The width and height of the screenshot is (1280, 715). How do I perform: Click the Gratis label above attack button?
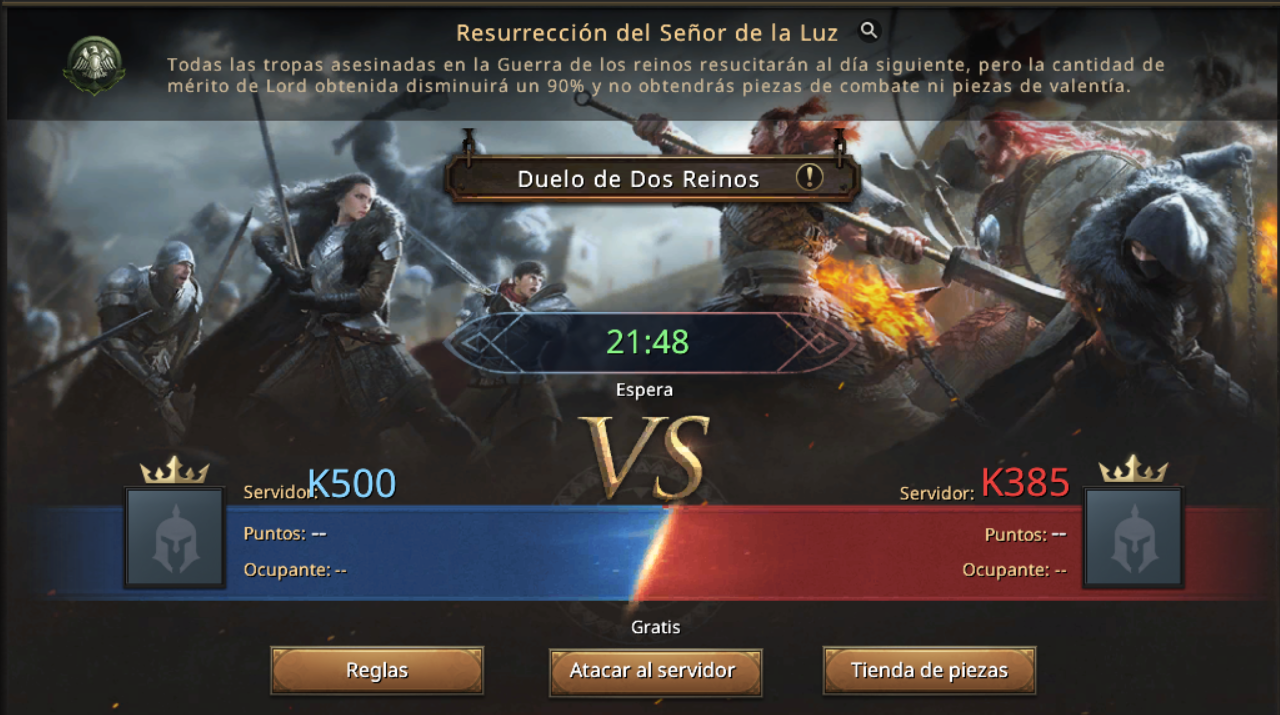point(655,627)
